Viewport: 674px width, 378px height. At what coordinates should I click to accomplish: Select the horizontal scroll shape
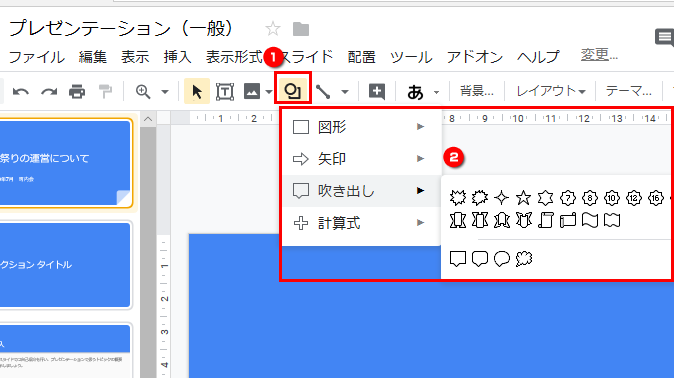568,220
